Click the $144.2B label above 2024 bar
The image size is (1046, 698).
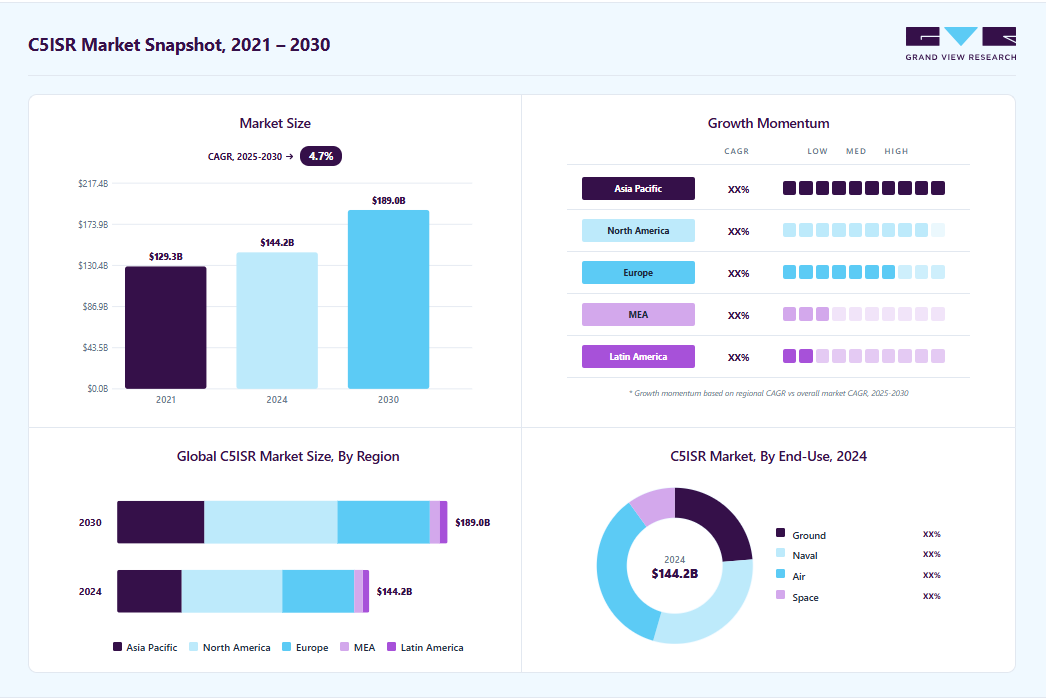click(277, 242)
